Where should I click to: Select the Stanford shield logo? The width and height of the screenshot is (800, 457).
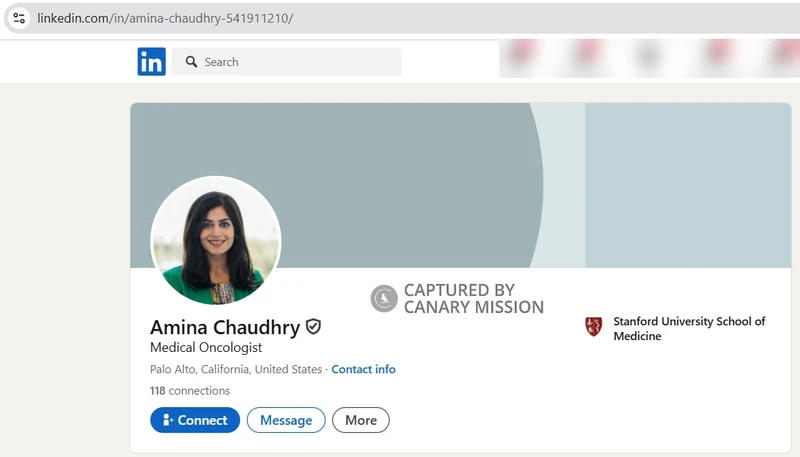pyautogui.click(x=593, y=327)
